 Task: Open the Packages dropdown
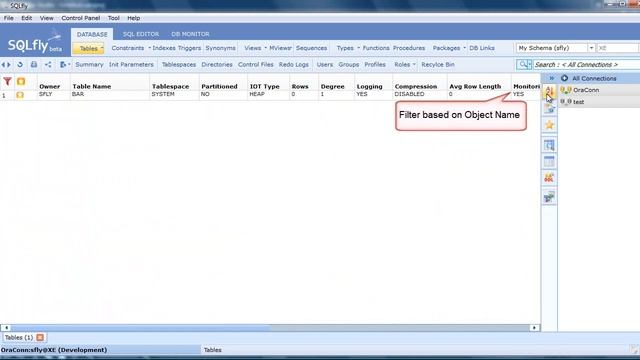coord(464,48)
